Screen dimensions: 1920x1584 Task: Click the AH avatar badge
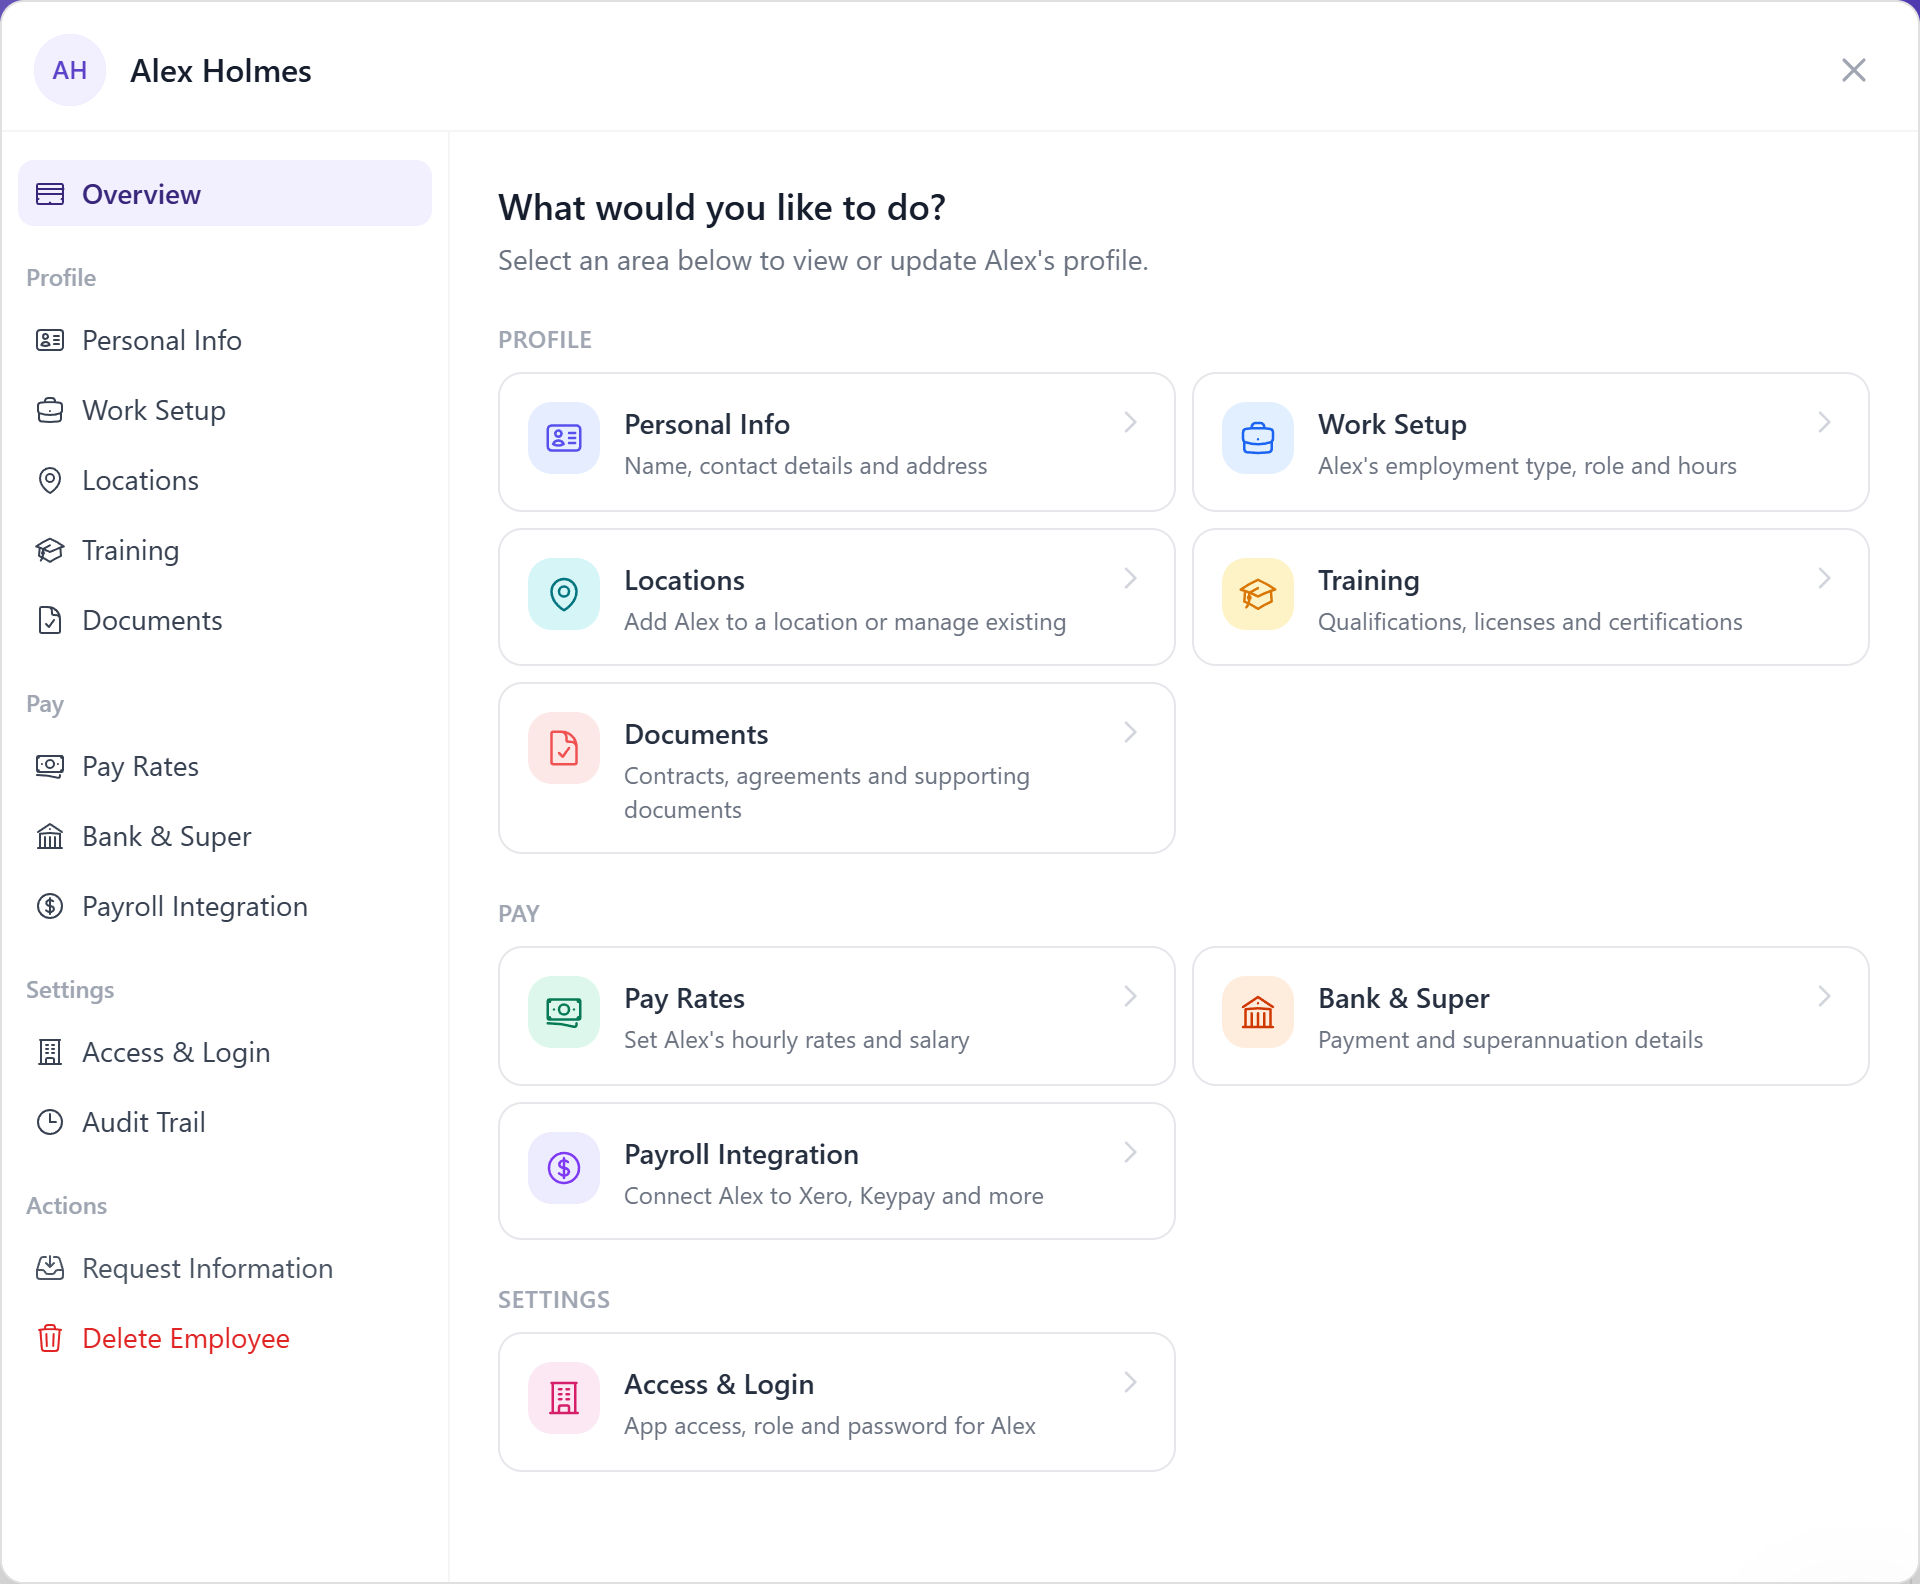[x=70, y=70]
